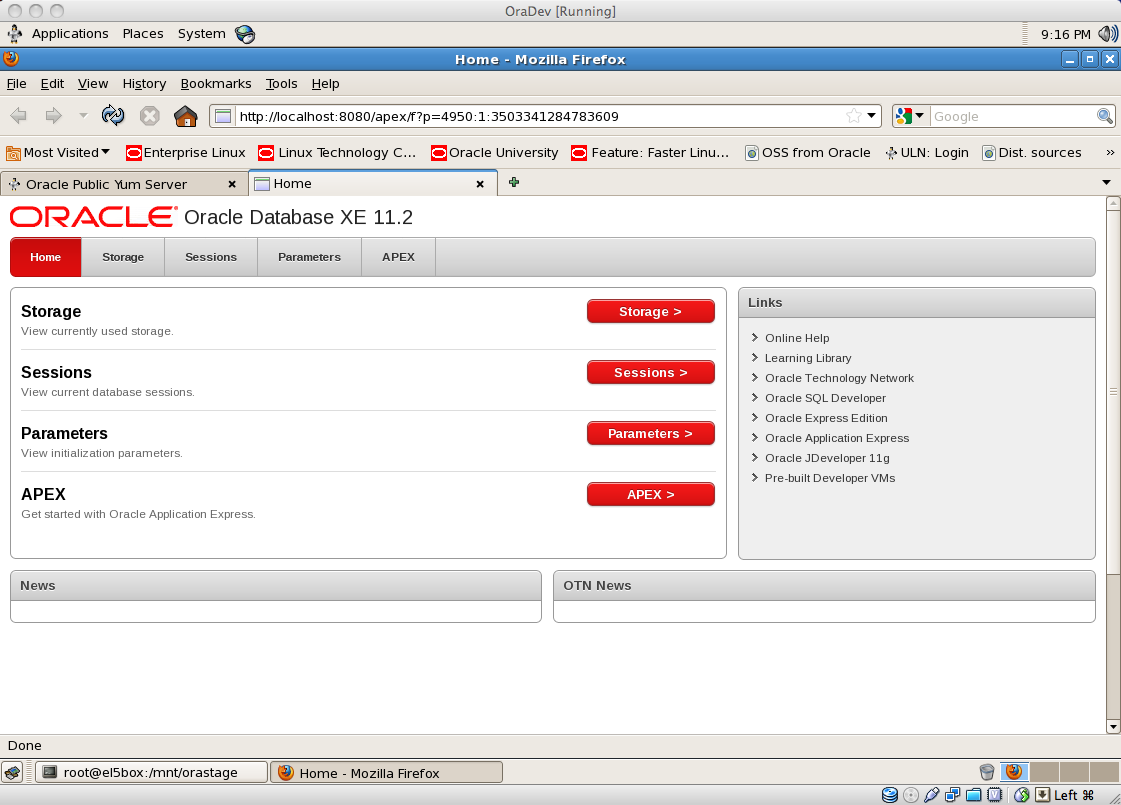Open the GNOME Applications menu
Image resolution: width=1121 pixels, height=805 pixels.
tap(70, 34)
